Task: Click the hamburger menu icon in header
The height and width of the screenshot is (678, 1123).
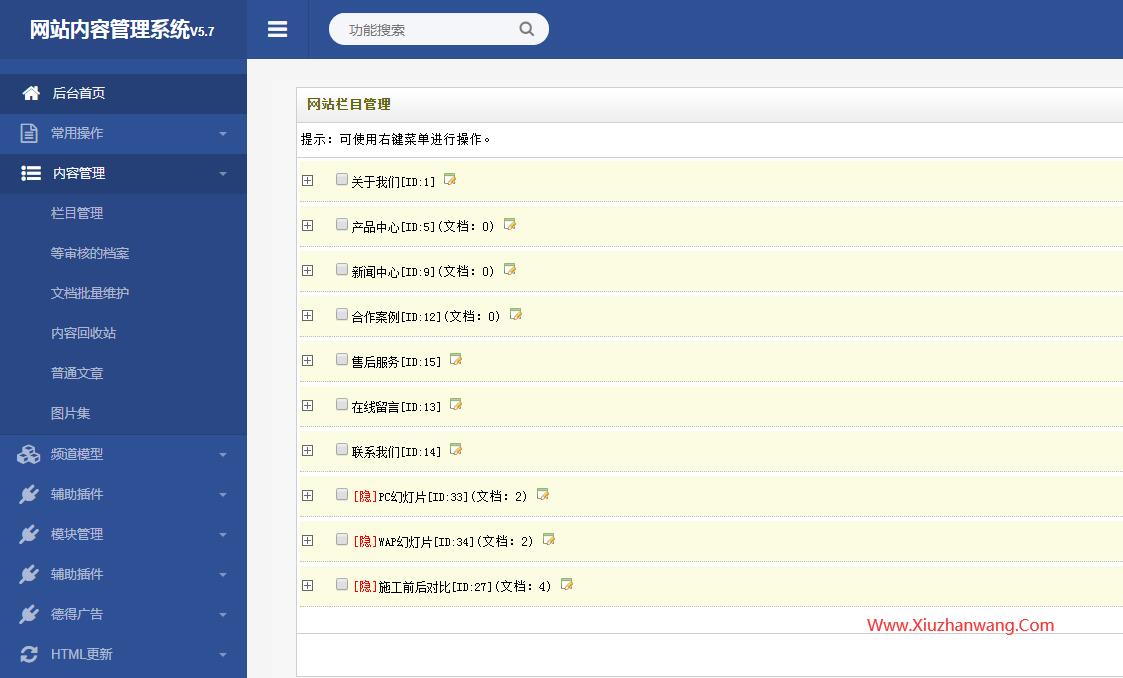Action: (278, 30)
